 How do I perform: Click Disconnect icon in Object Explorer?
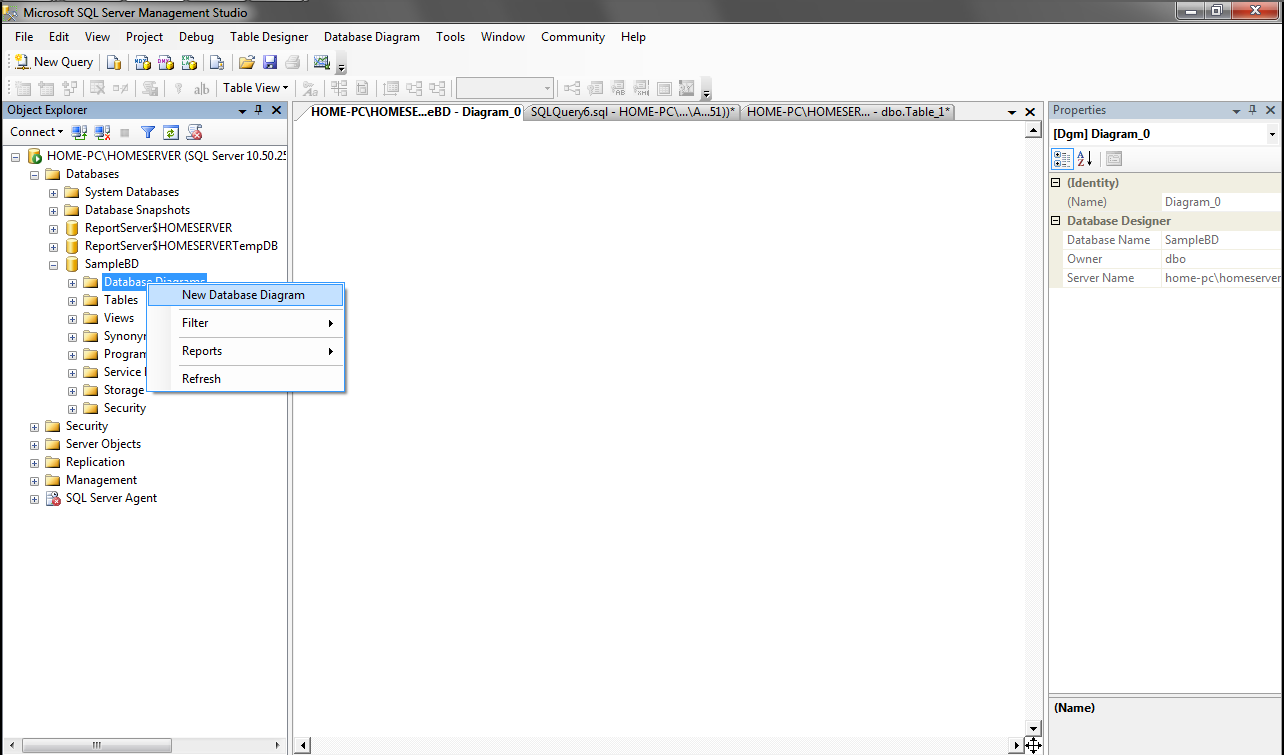102,132
